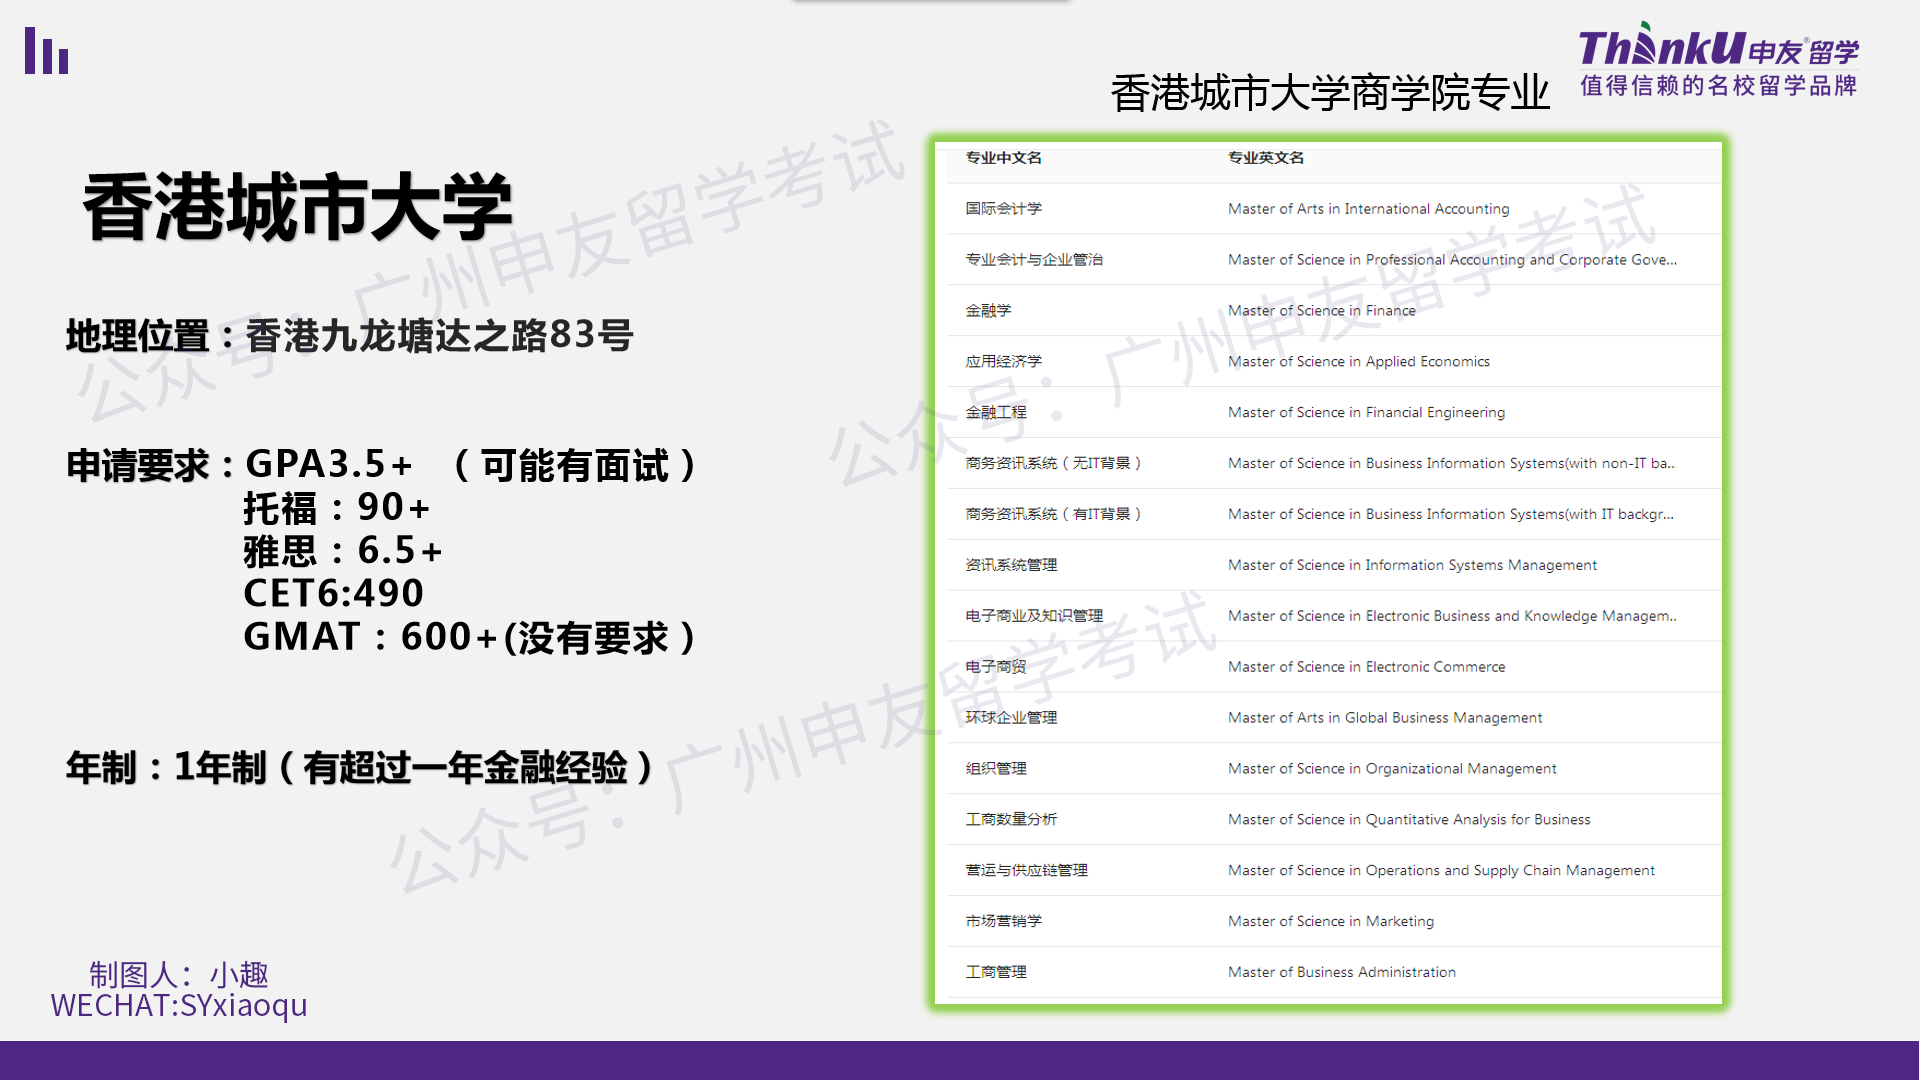Image resolution: width=1920 pixels, height=1080 pixels.
Task: Click the 托福：90+ line
Action: pos(337,508)
